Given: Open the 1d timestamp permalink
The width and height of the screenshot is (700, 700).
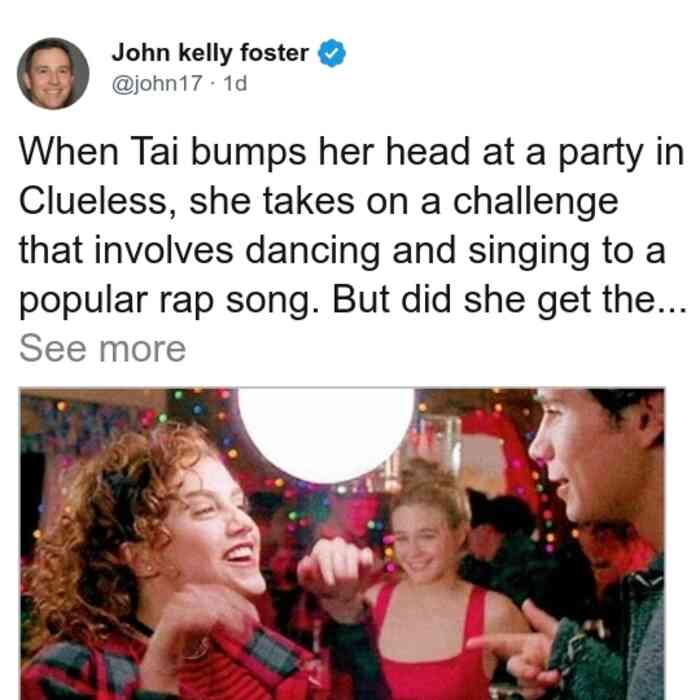Looking at the screenshot, I should [x=235, y=83].
